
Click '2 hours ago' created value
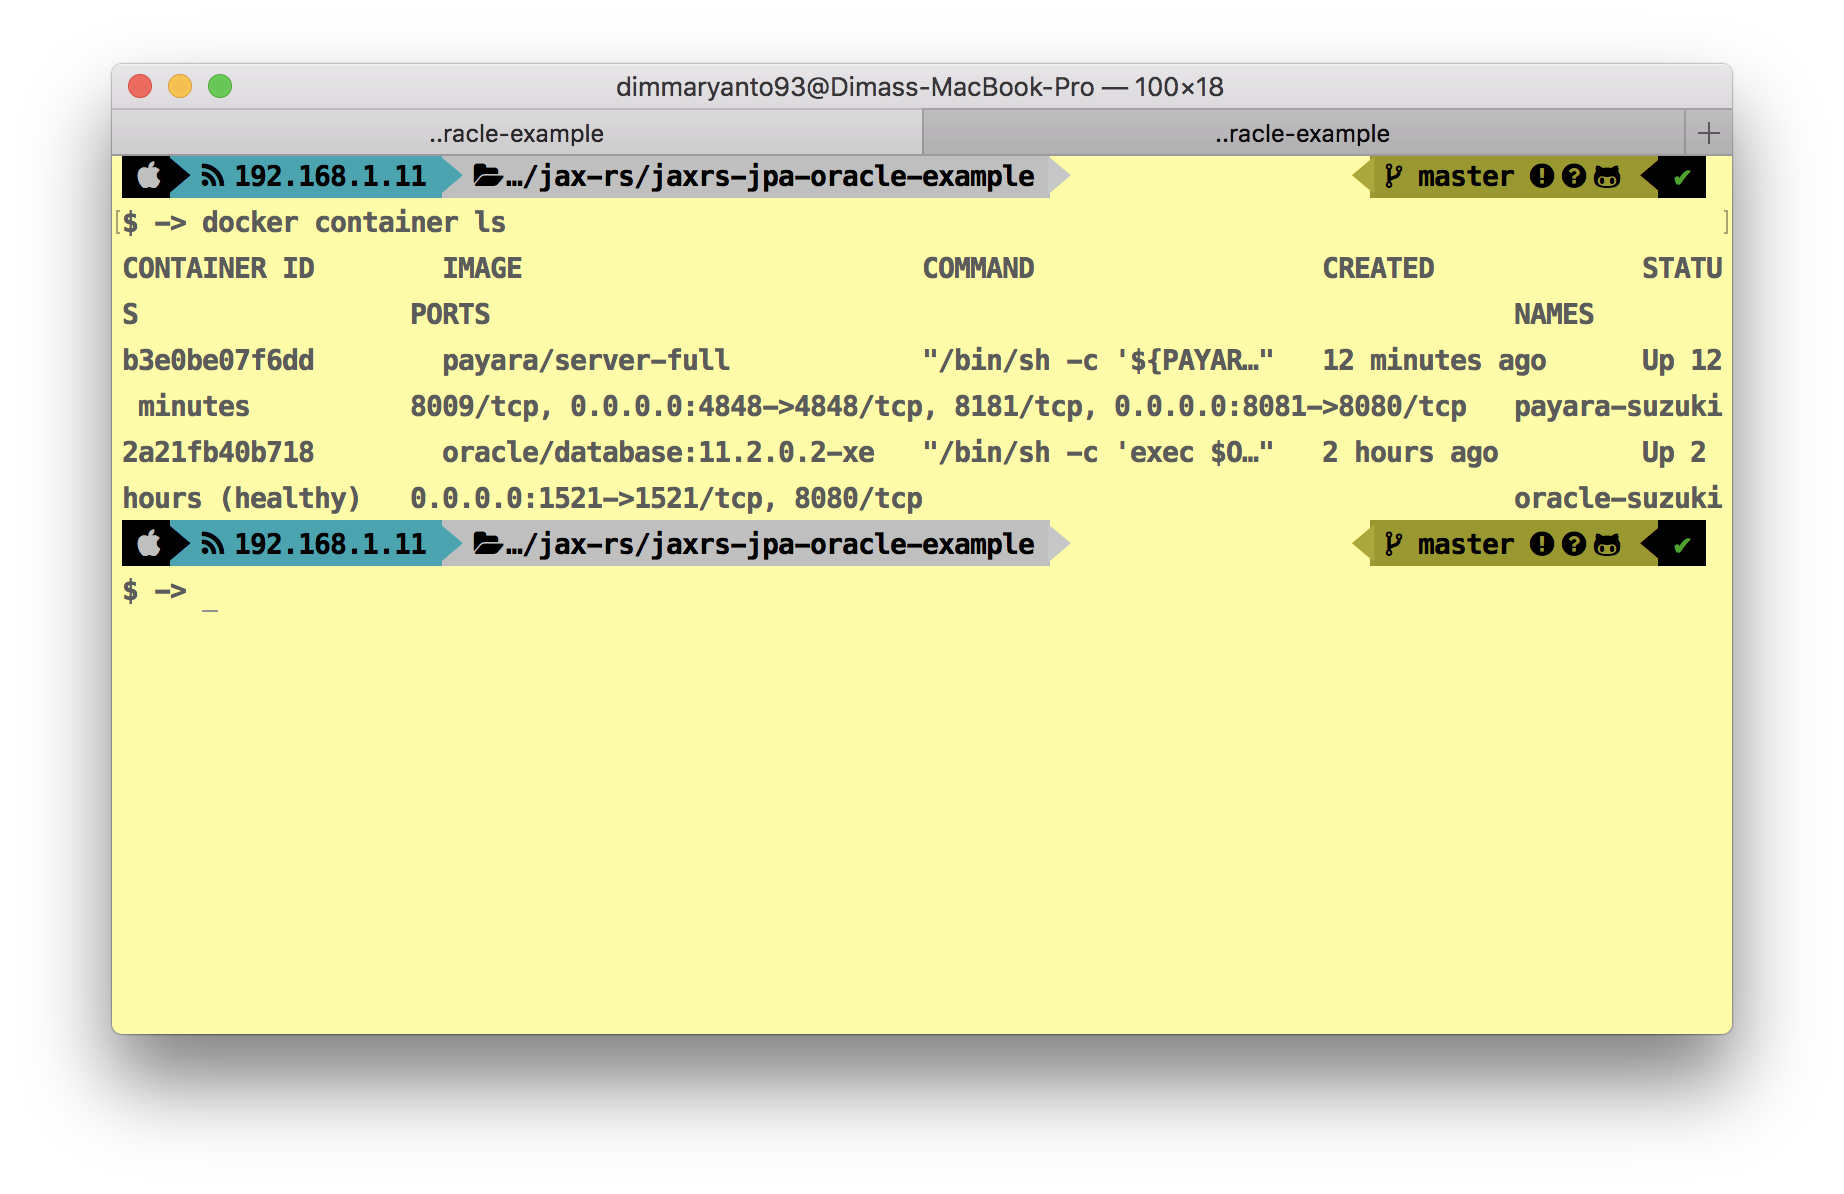pyautogui.click(x=1410, y=453)
